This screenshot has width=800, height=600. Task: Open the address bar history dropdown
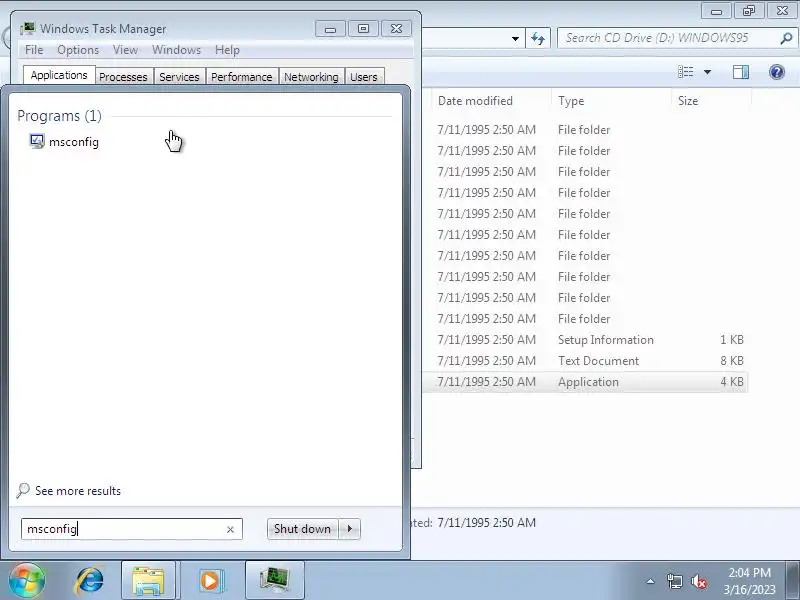coord(515,38)
